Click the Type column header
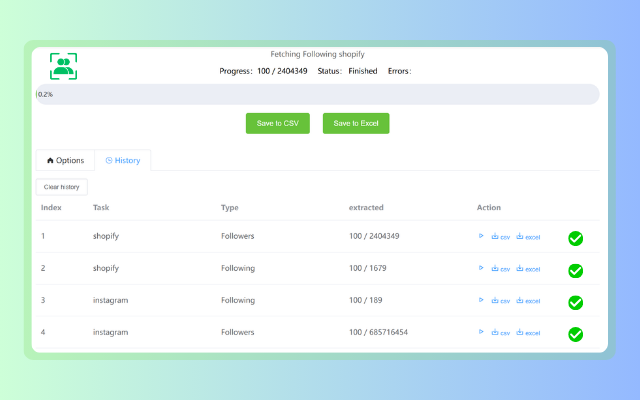 click(x=230, y=207)
